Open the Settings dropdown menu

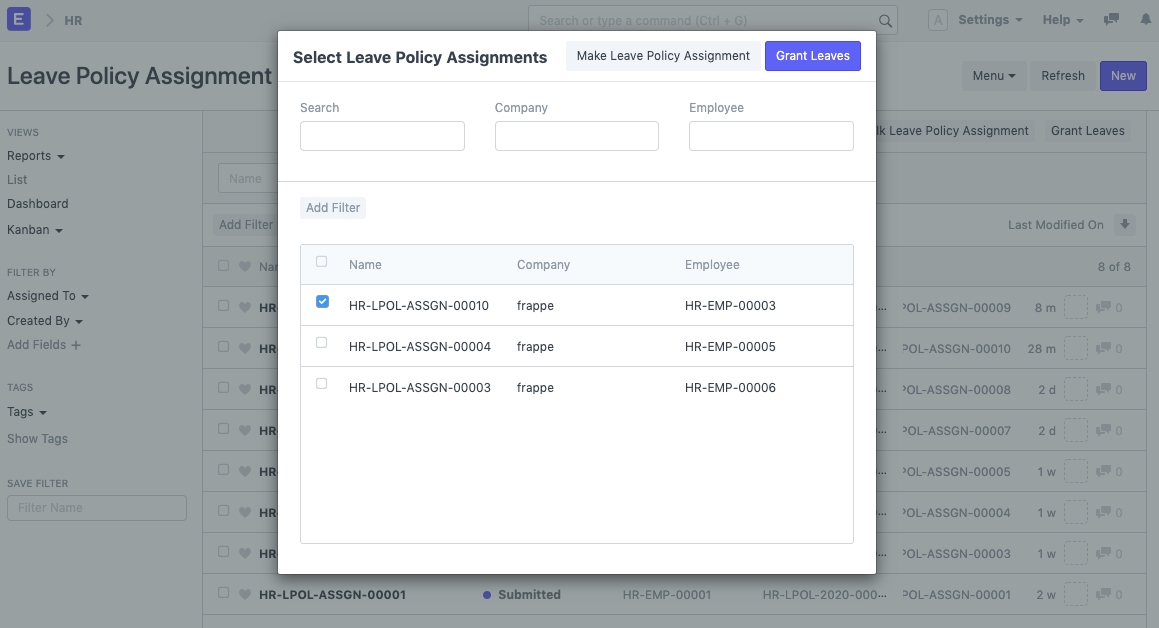pos(990,20)
